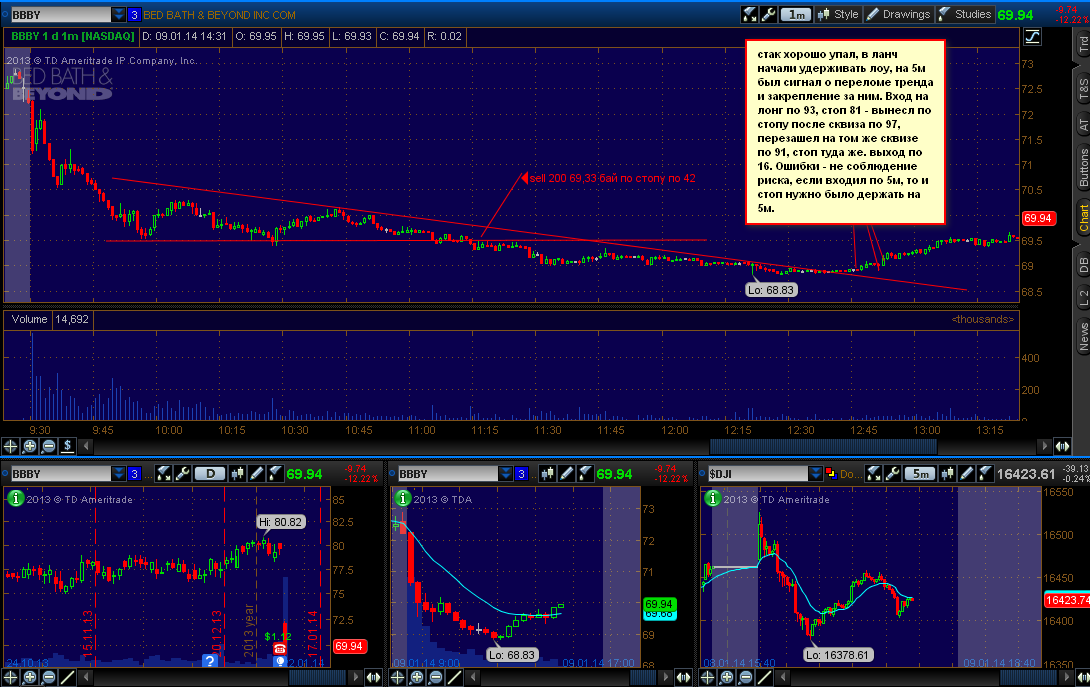Open the Trd side tab
The height and width of the screenshot is (687, 1090).
point(1082,45)
